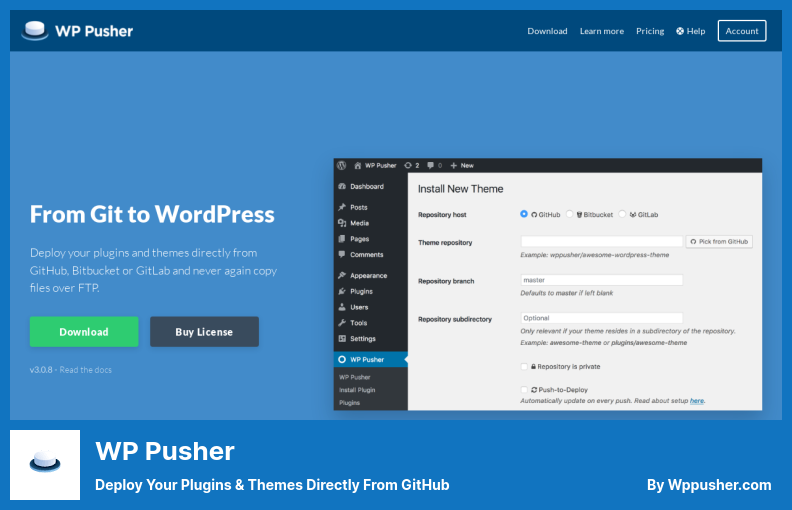
Task: Click the Comments icon in sidebar
Action: click(342, 254)
